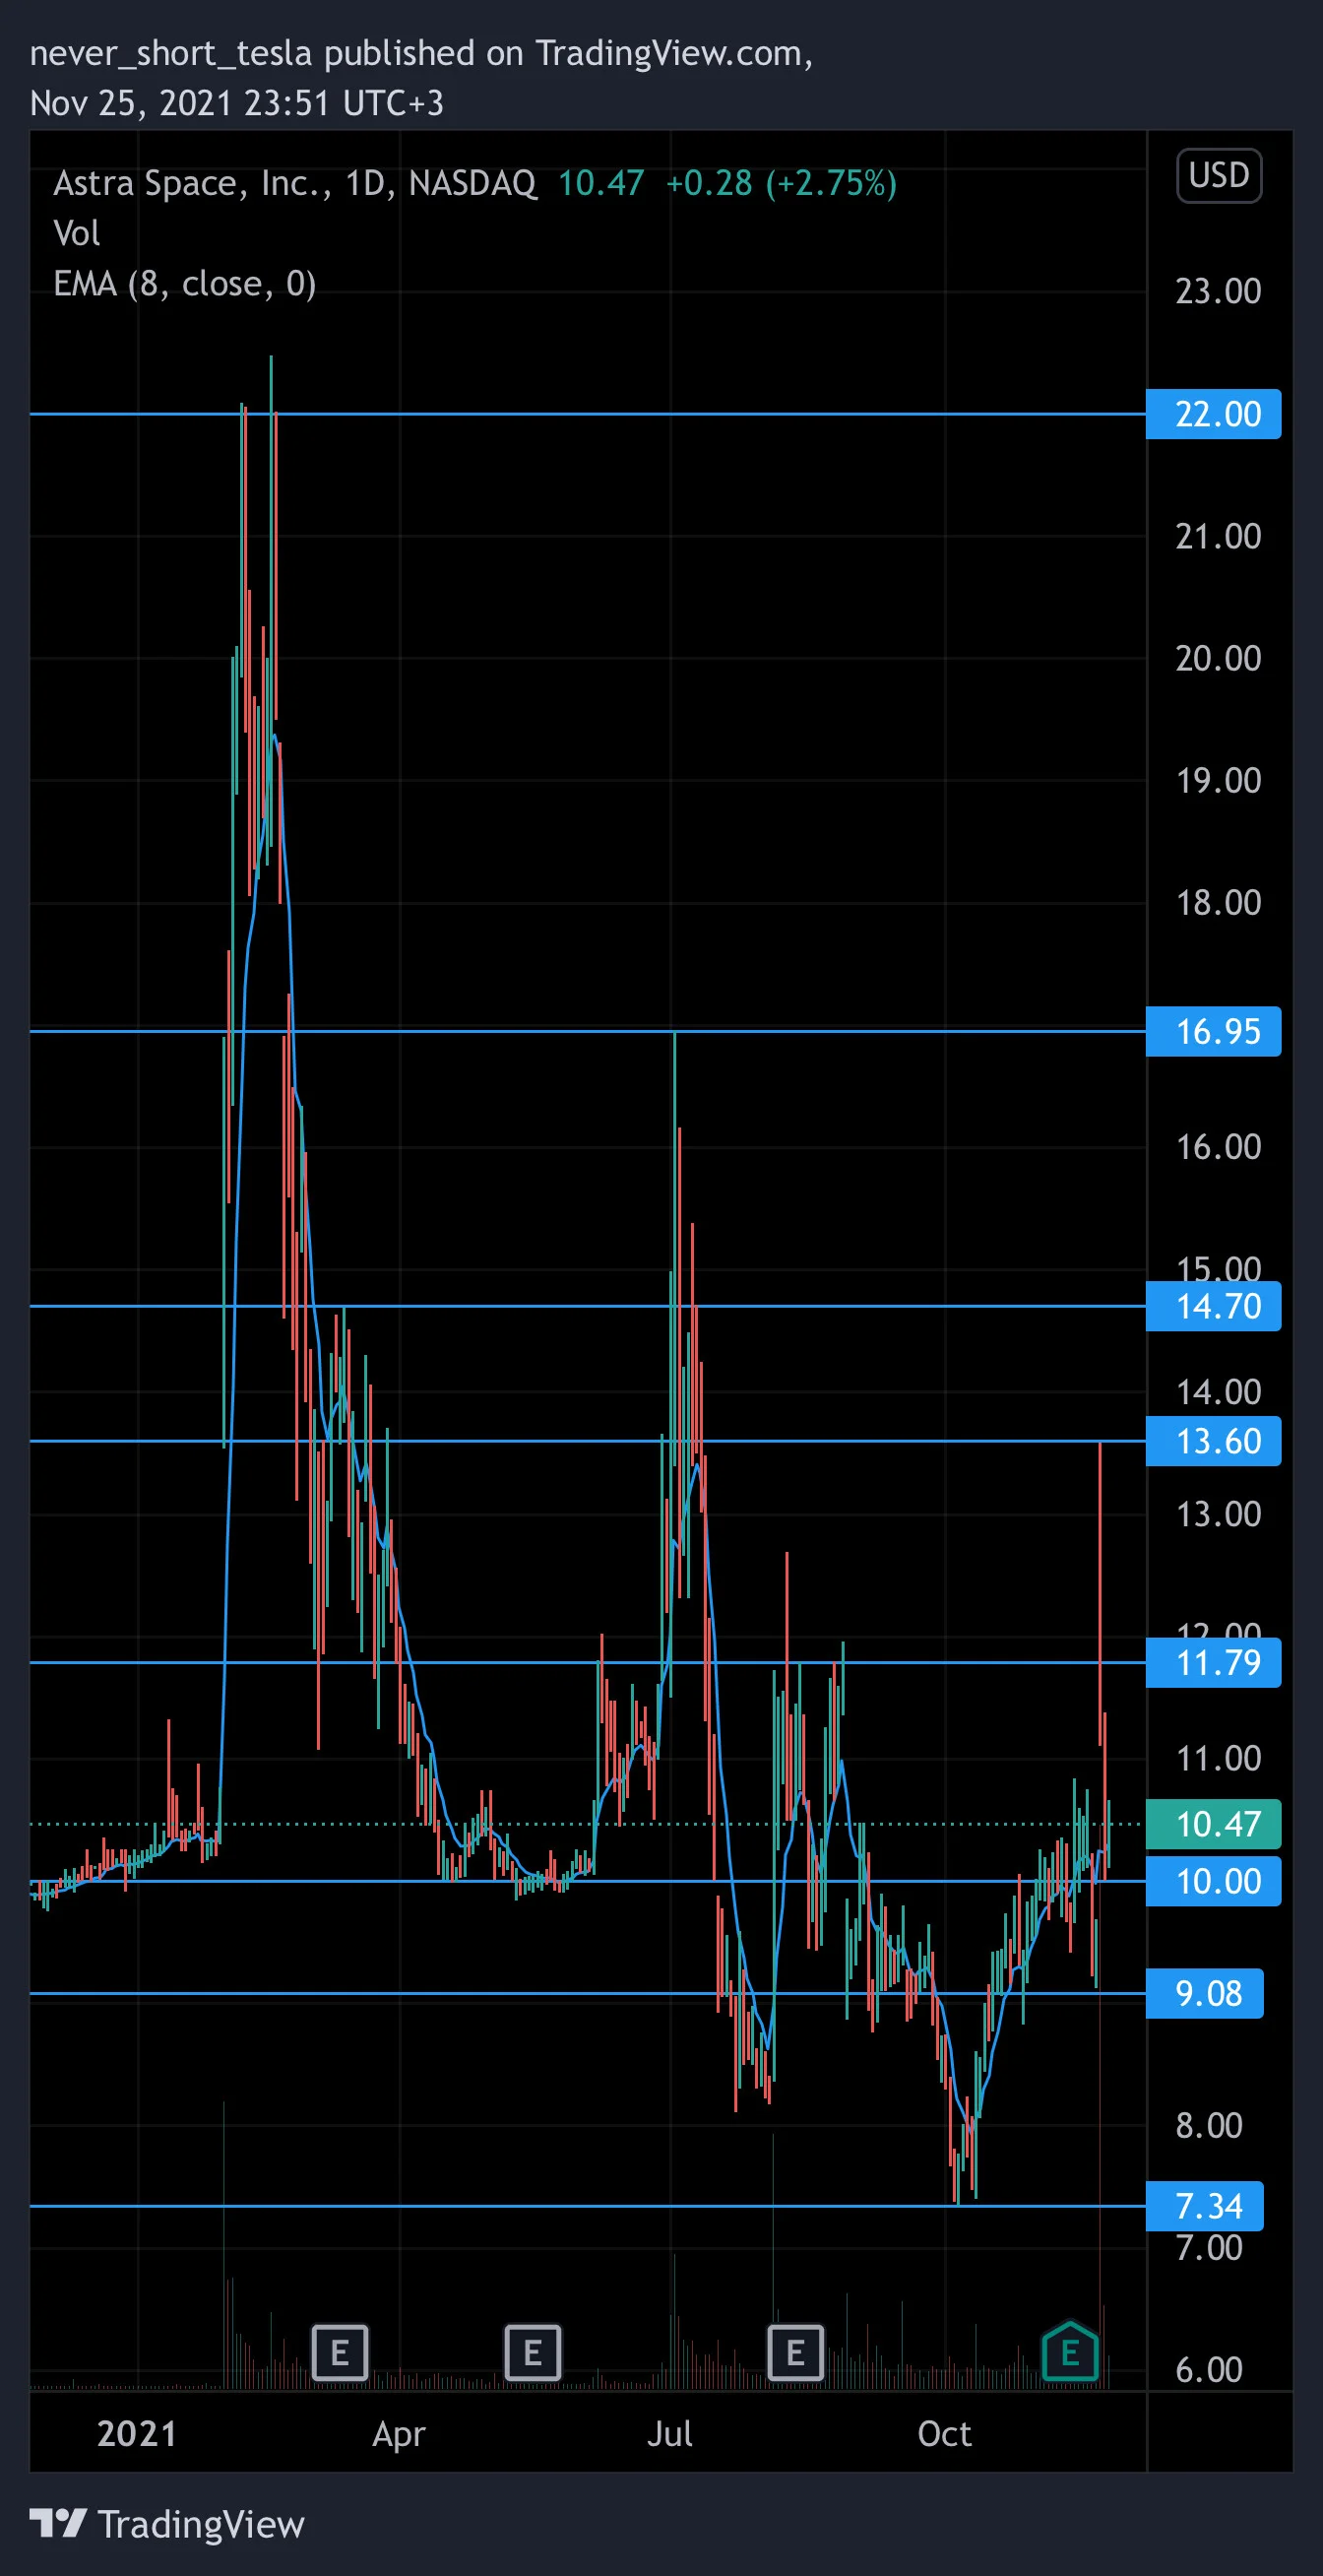Viewport: 1323px width, 2576px height.
Task: Select the 16.00 price axis tick
Action: (x=1218, y=1146)
